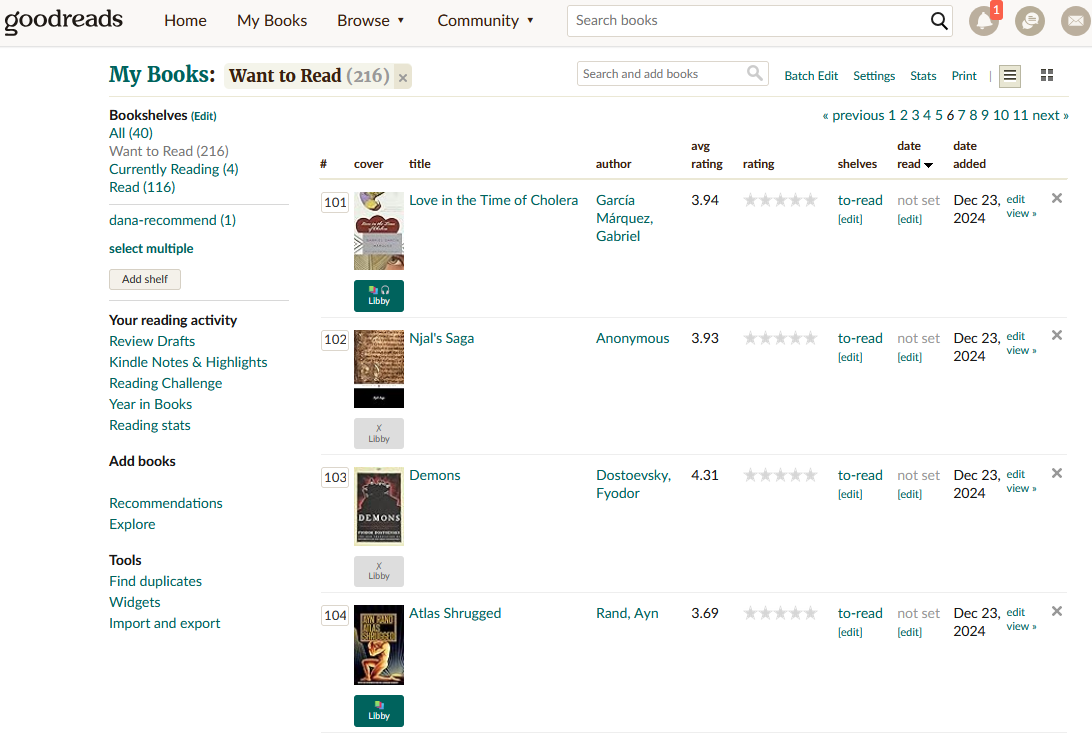The image size is (1092, 737).
Task: Click unavailable Libby button under Demons
Action: (x=379, y=571)
